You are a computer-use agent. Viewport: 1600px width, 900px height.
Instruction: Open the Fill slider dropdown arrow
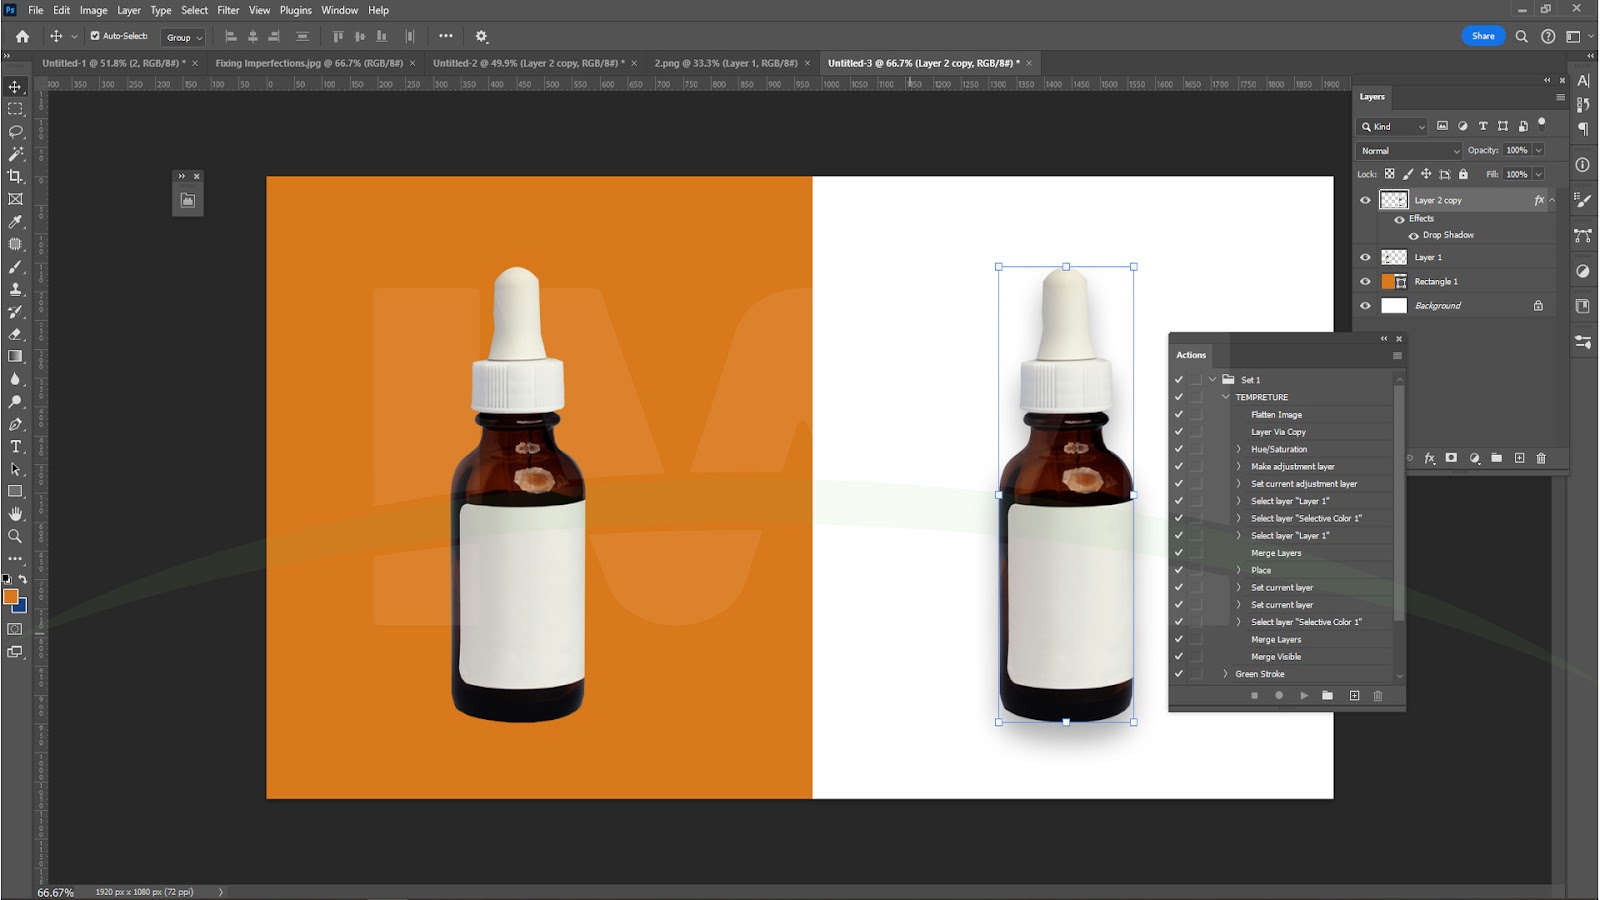[x=1538, y=174]
